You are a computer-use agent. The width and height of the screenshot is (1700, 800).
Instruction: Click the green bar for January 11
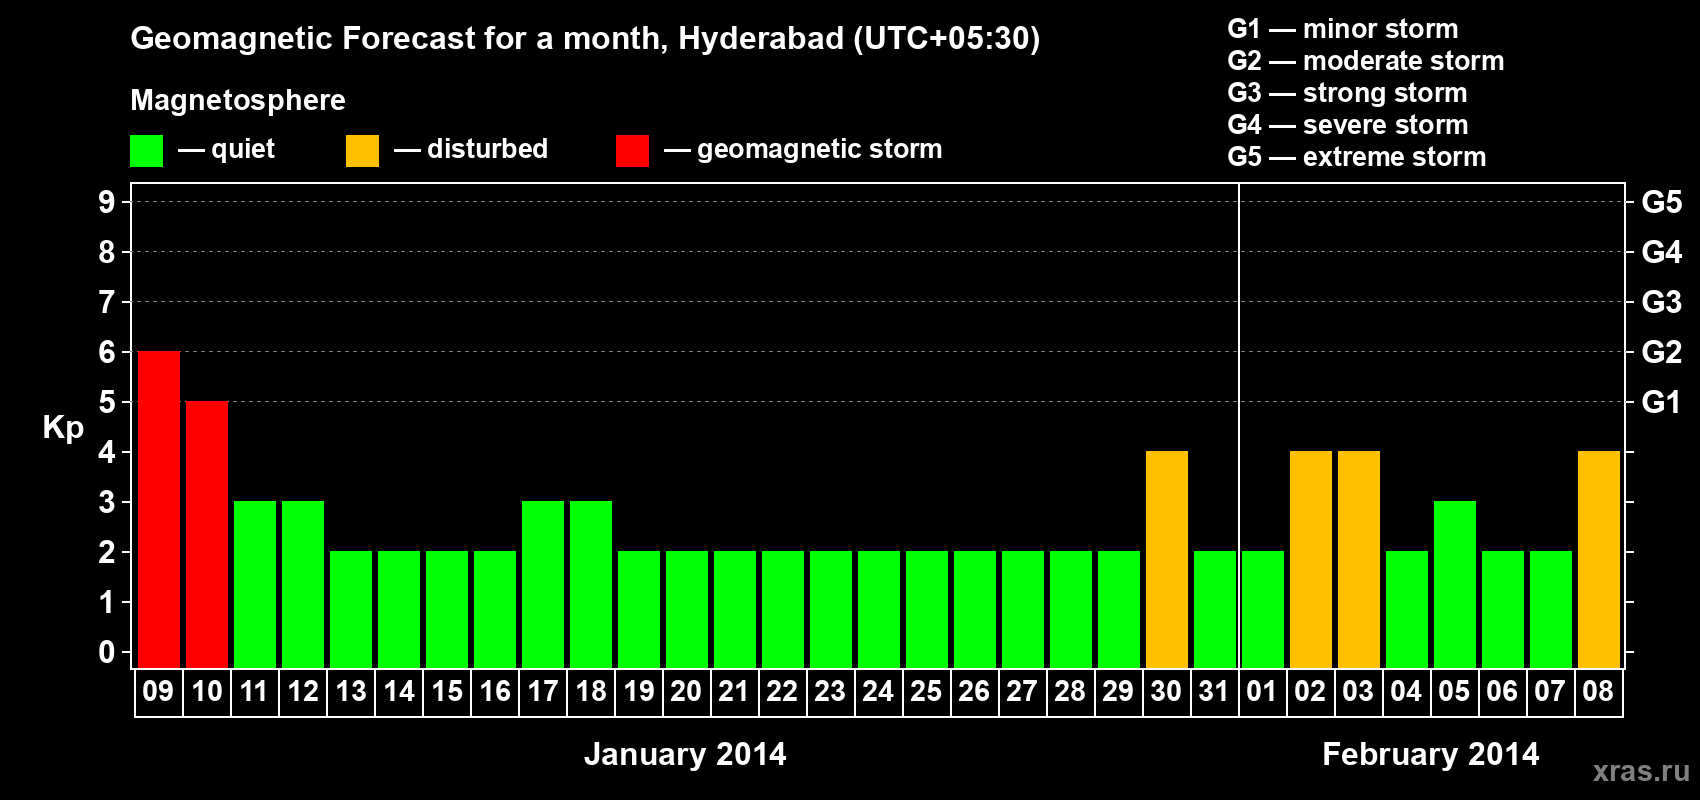(x=255, y=585)
